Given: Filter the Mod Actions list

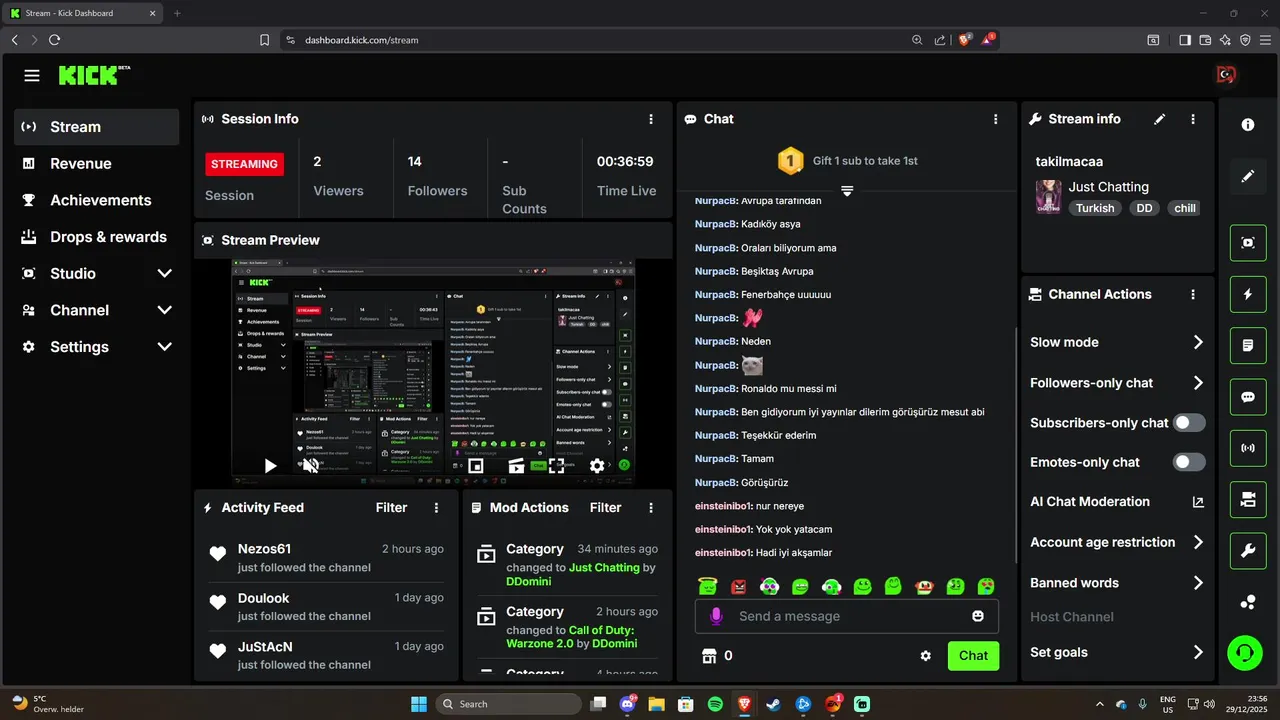Looking at the screenshot, I should click(x=606, y=508).
